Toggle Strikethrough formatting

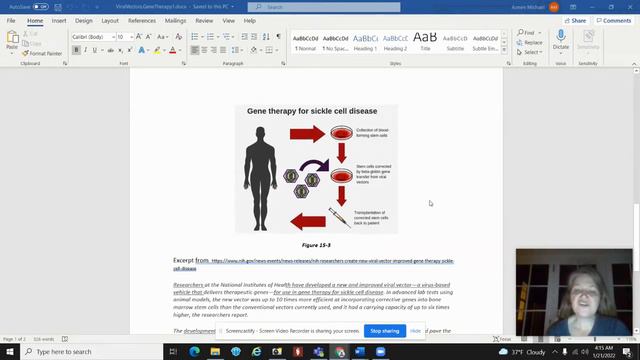click(x=111, y=50)
